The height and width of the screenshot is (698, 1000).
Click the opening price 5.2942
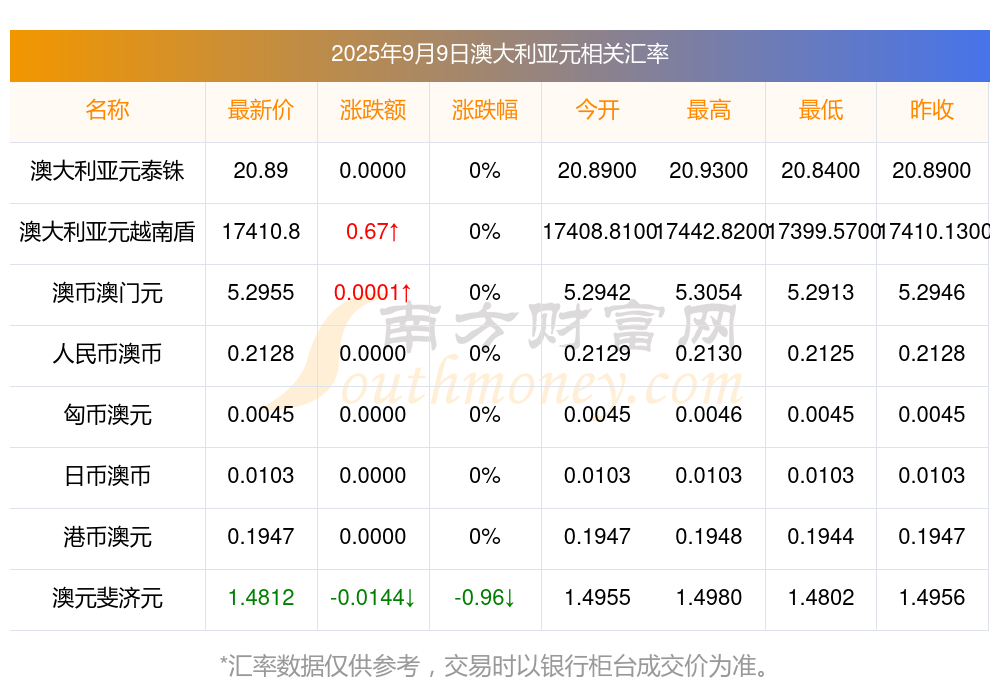point(597,292)
